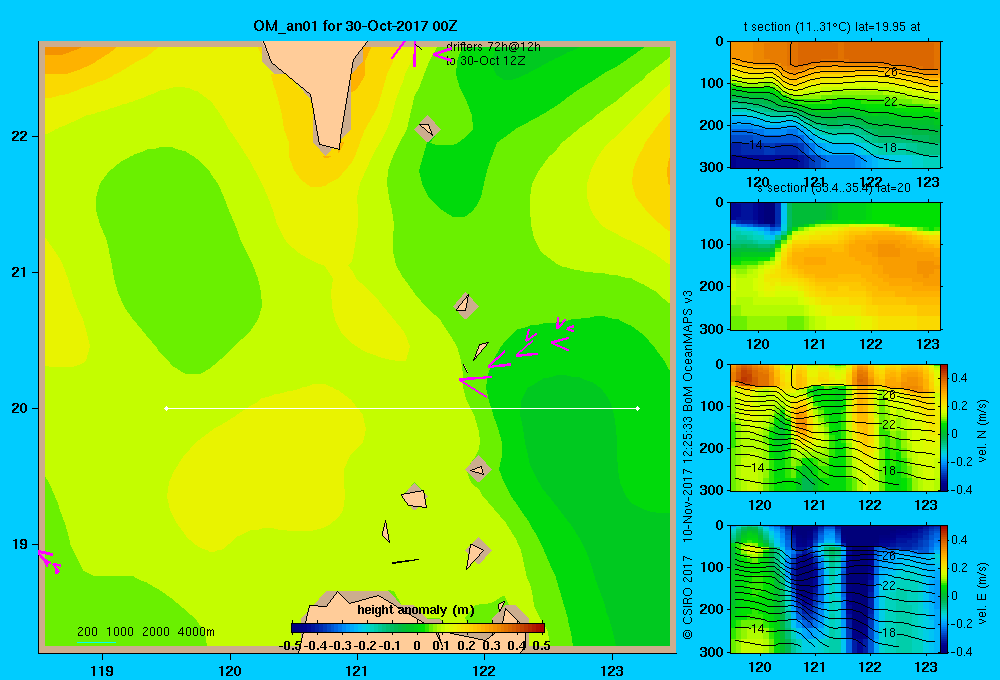Click the white transect line across the map
Image resolution: width=1000 pixels, height=680 pixels.
coord(402,408)
